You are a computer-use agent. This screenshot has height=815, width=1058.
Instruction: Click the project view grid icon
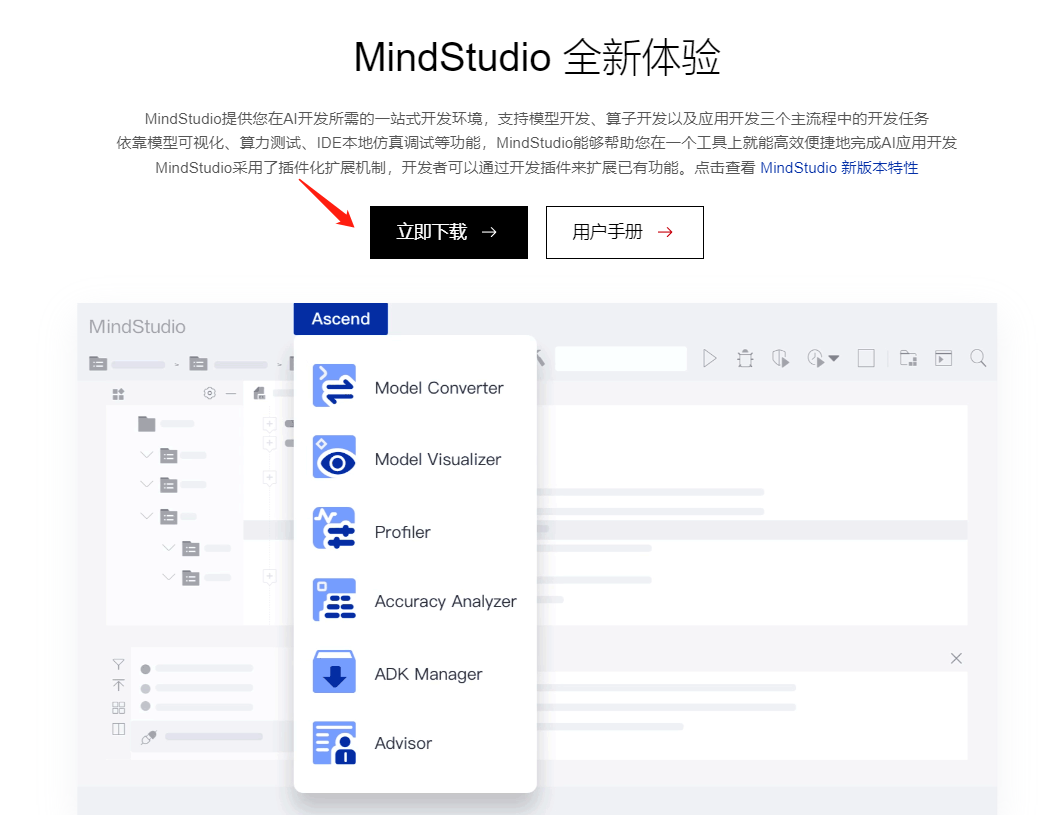[x=118, y=394]
